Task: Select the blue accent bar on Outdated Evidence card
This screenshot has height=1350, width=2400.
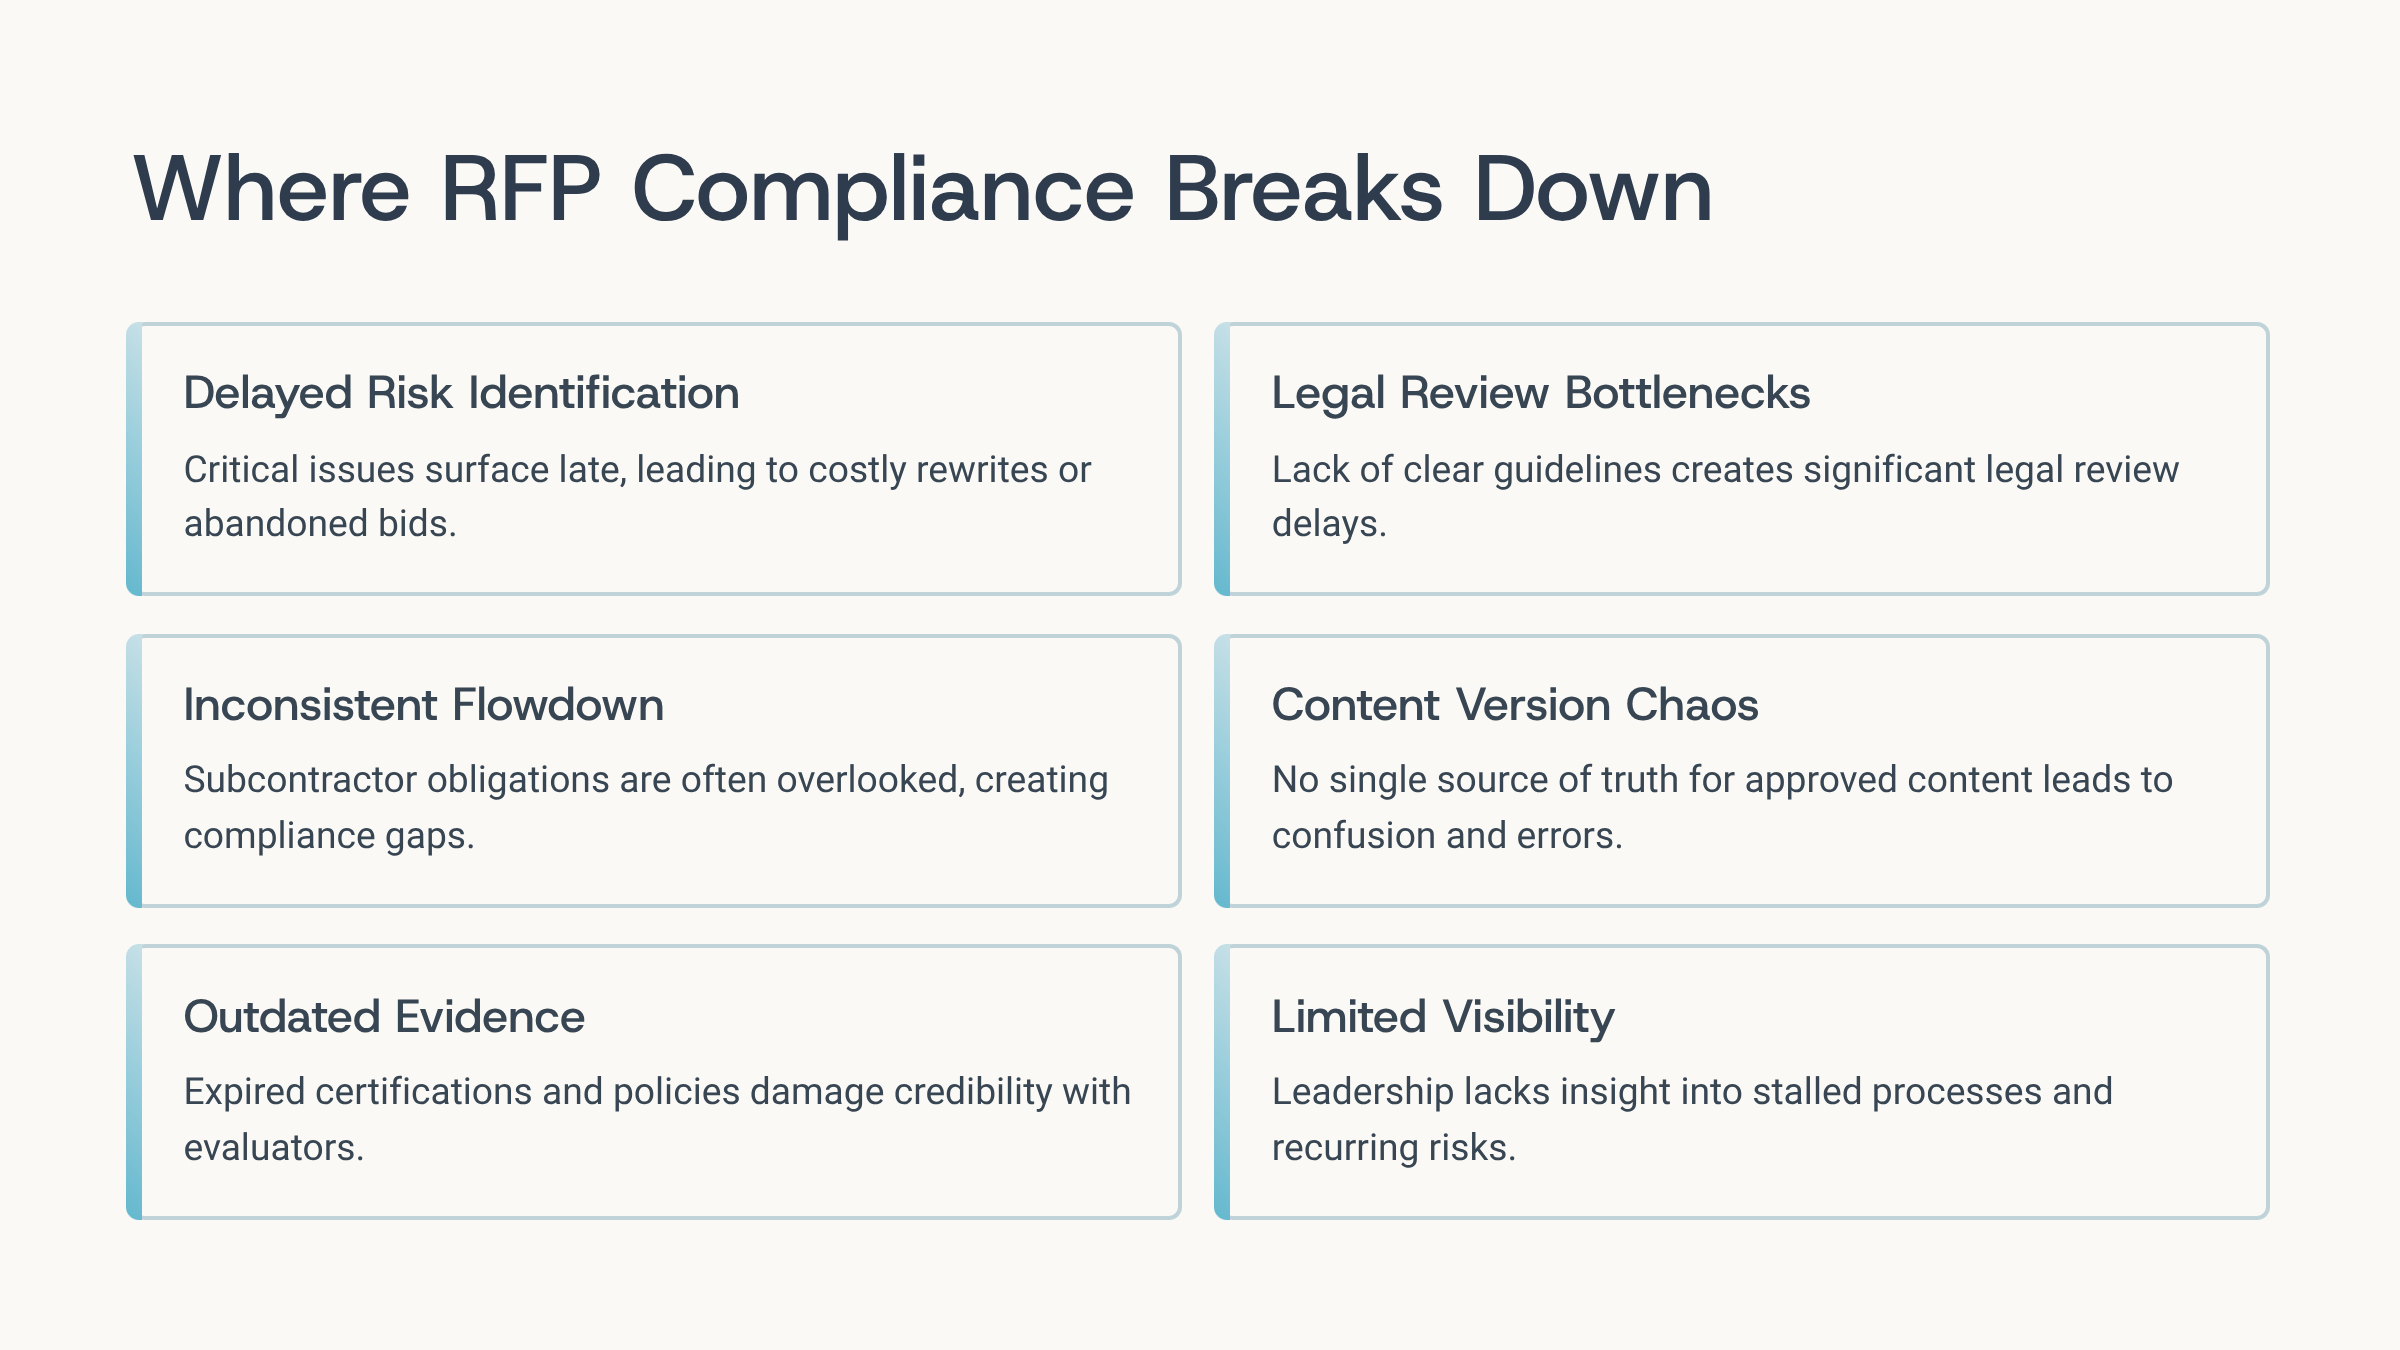Action: [134, 1082]
